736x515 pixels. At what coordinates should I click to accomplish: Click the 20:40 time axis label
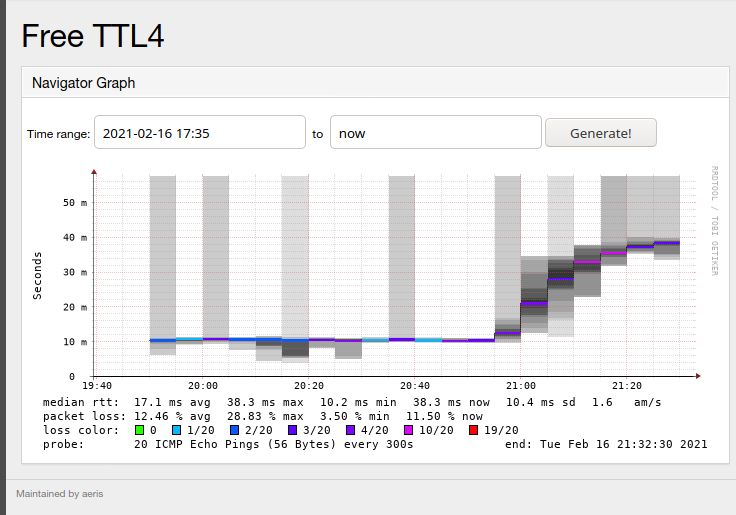click(x=414, y=386)
